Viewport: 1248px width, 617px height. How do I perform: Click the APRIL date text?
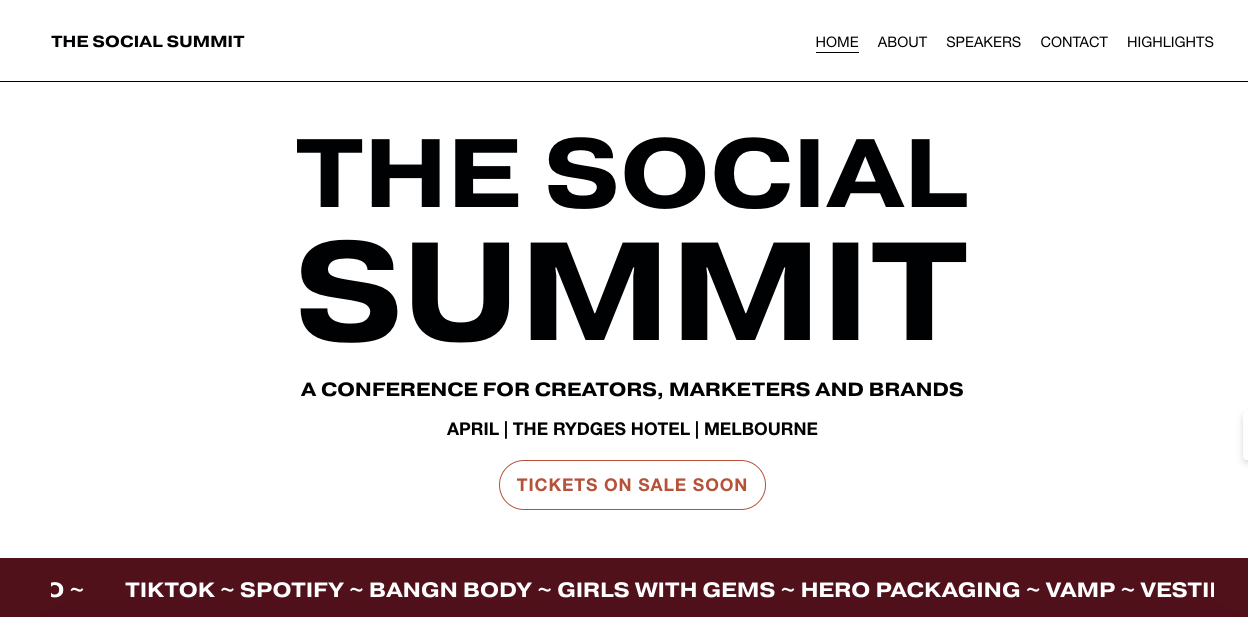(472, 429)
